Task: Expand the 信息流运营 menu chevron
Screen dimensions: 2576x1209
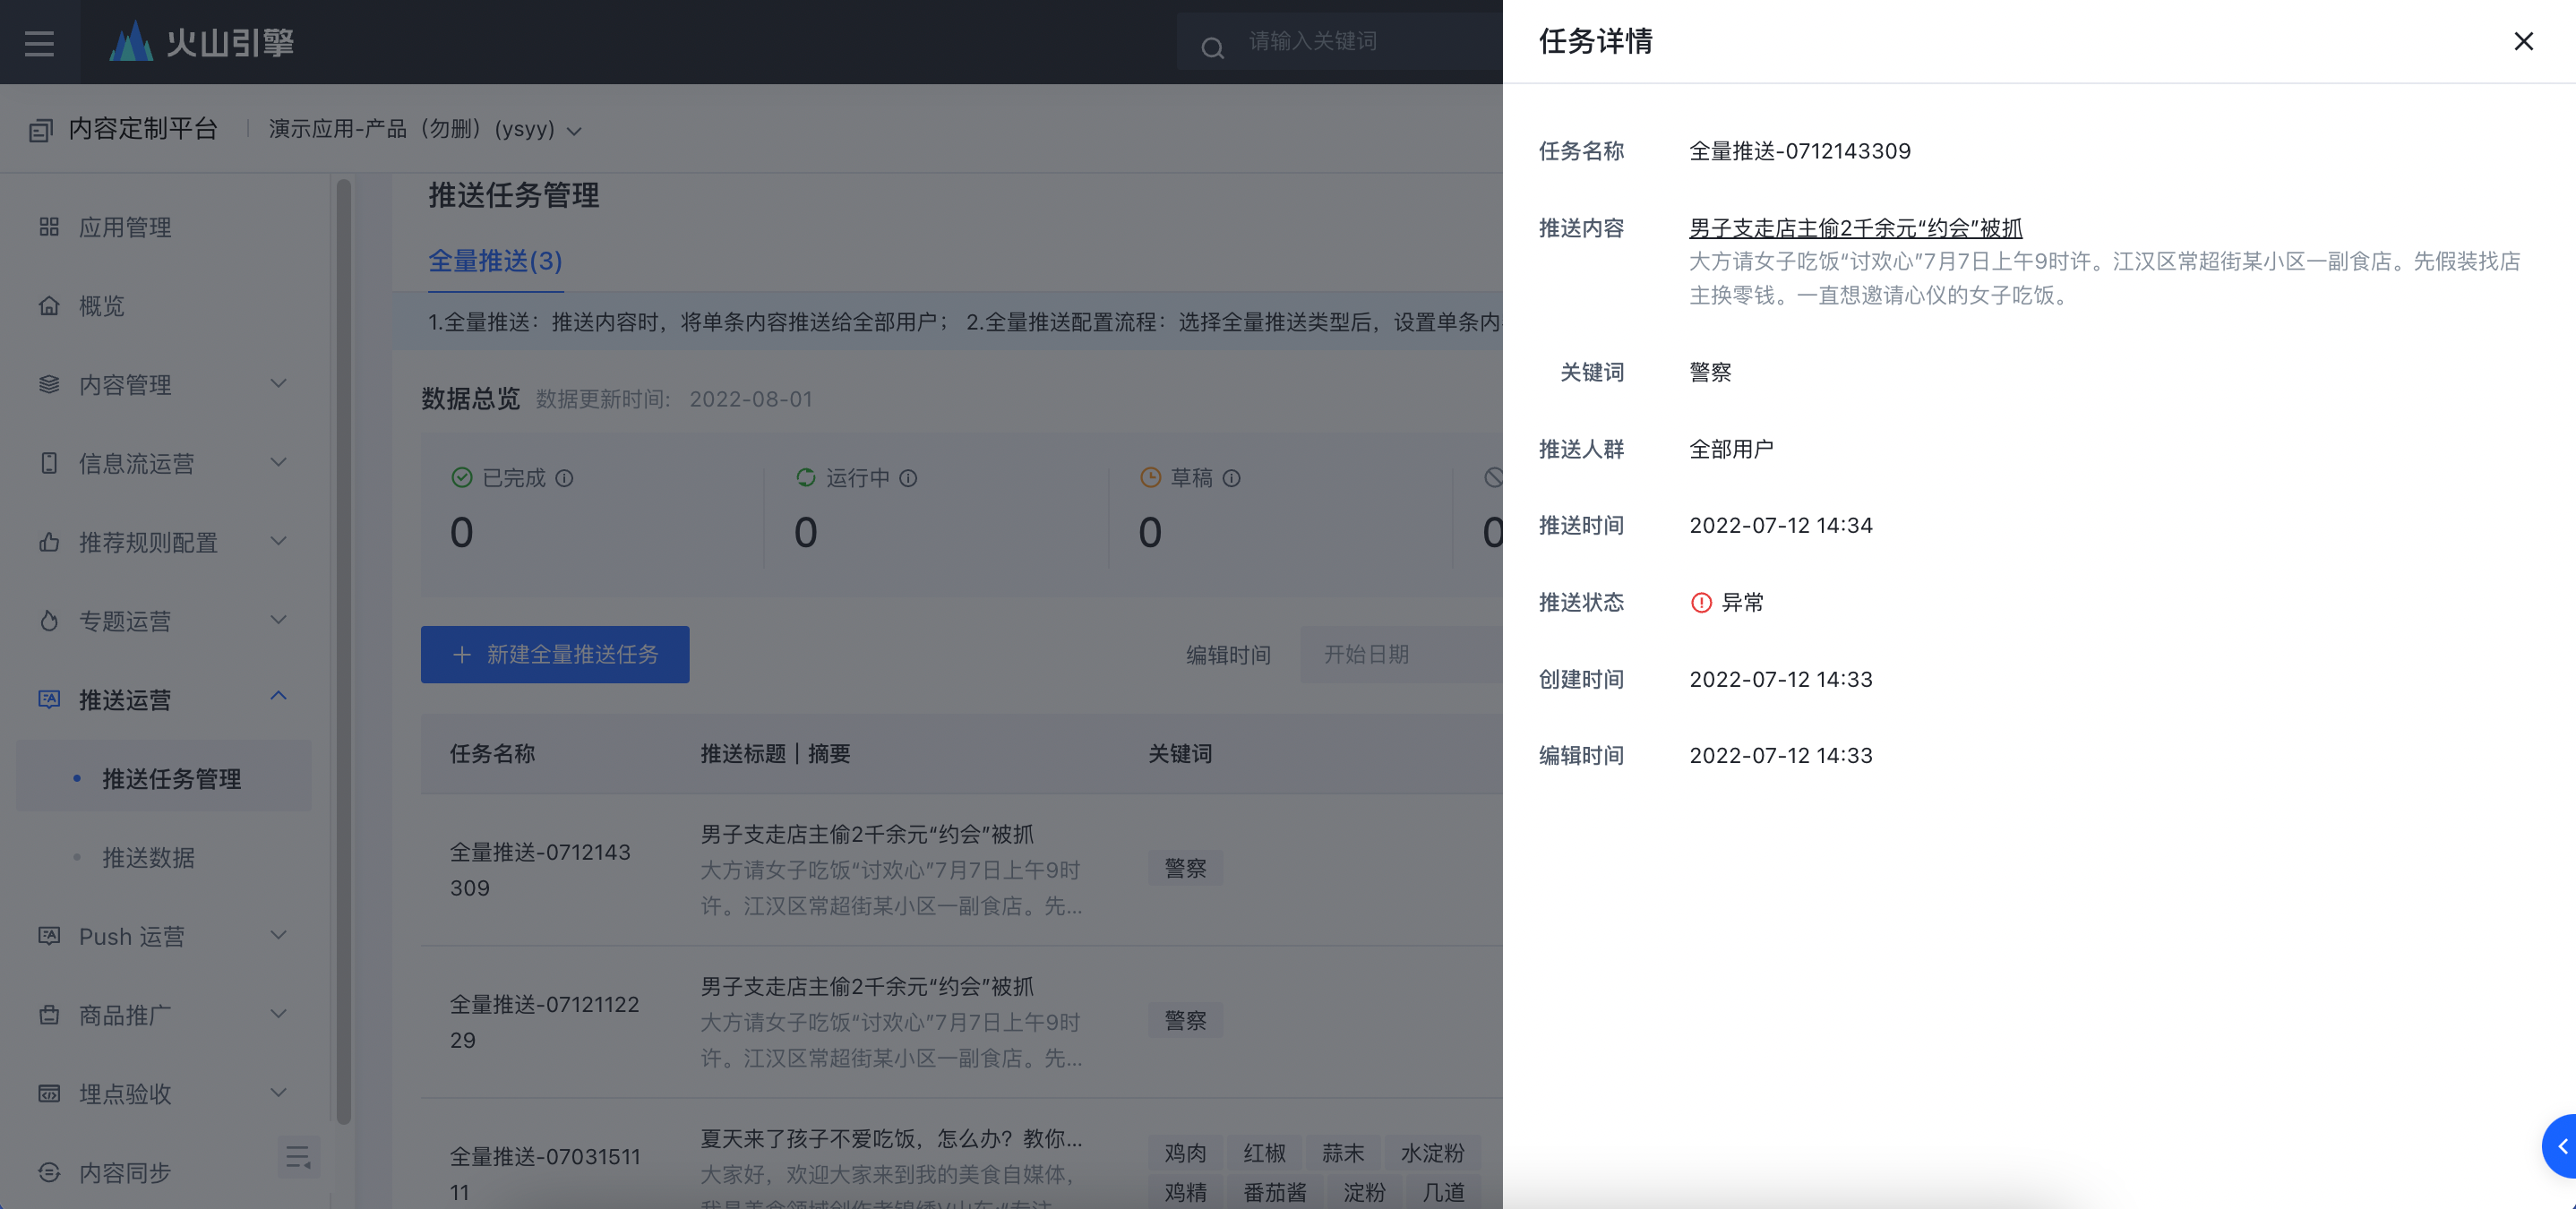Action: pyautogui.click(x=279, y=462)
